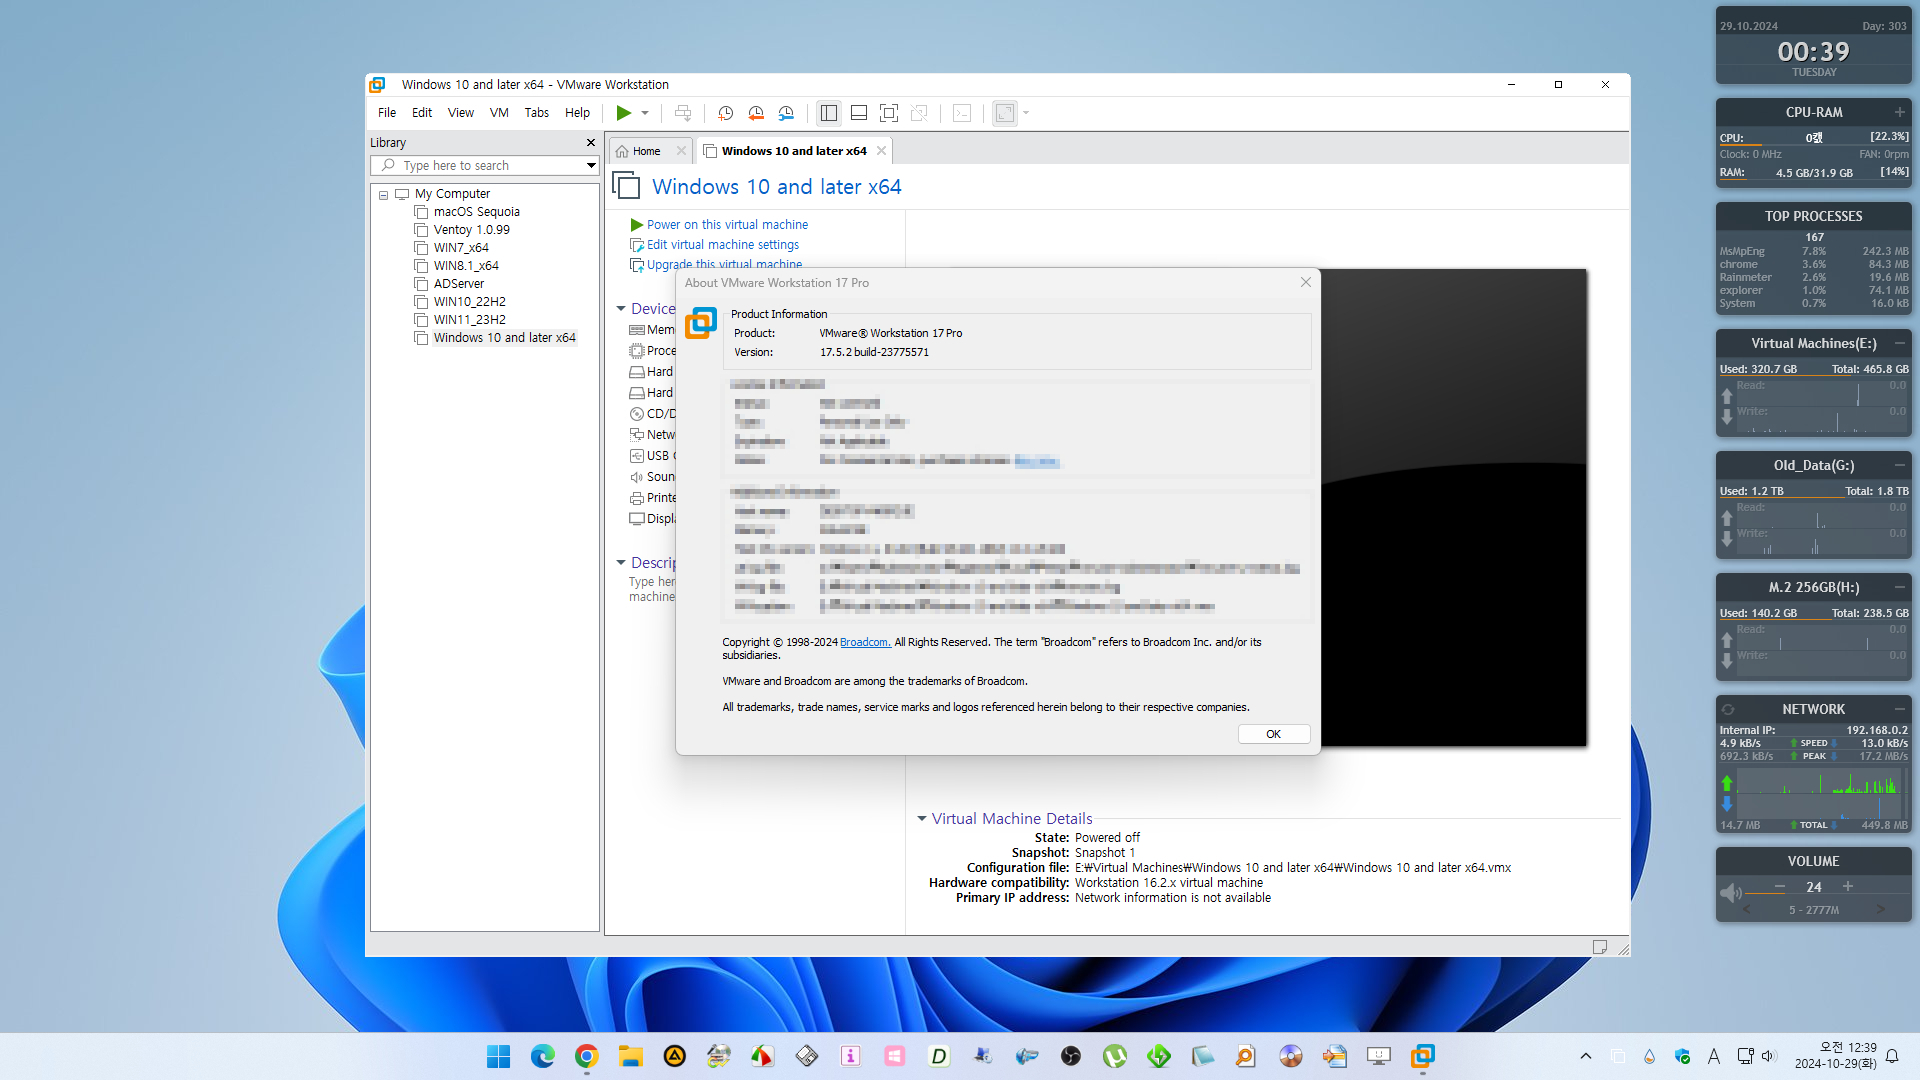Image resolution: width=1920 pixels, height=1080 pixels.
Task: Select macOS Sequoia in the library
Action: pos(476,212)
